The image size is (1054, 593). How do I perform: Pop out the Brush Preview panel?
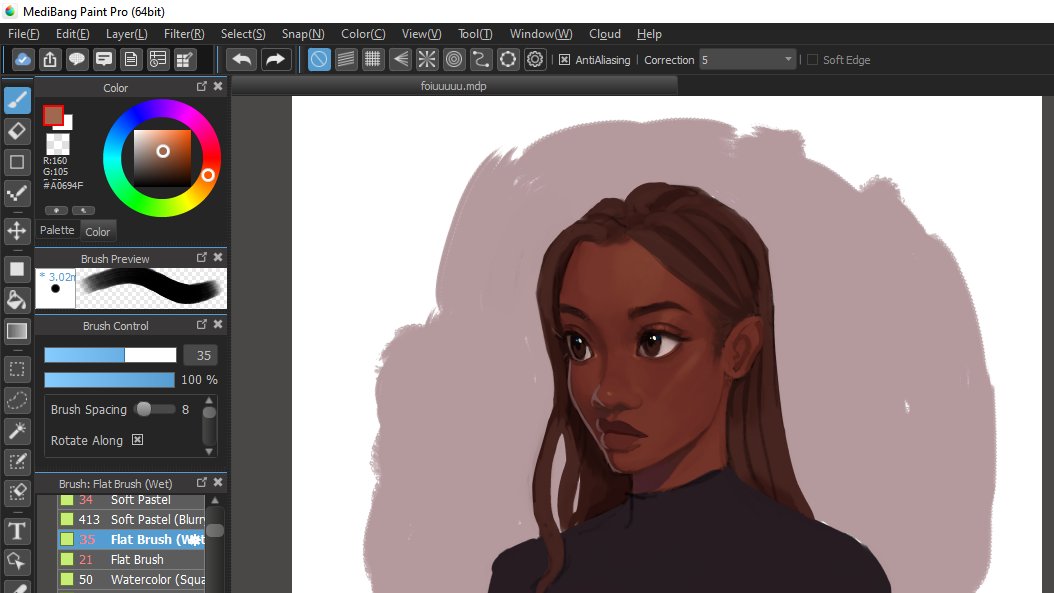point(202,258)
